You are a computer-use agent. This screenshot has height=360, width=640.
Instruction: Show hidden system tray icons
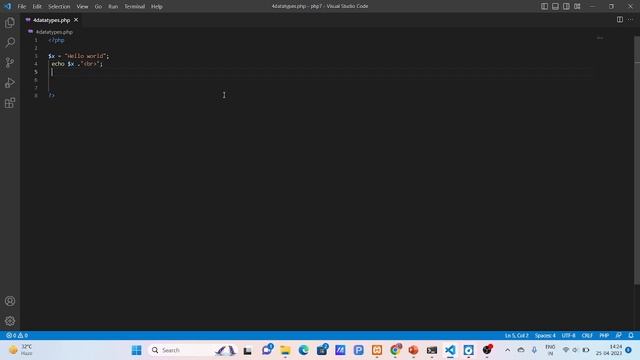pos(507,350)
